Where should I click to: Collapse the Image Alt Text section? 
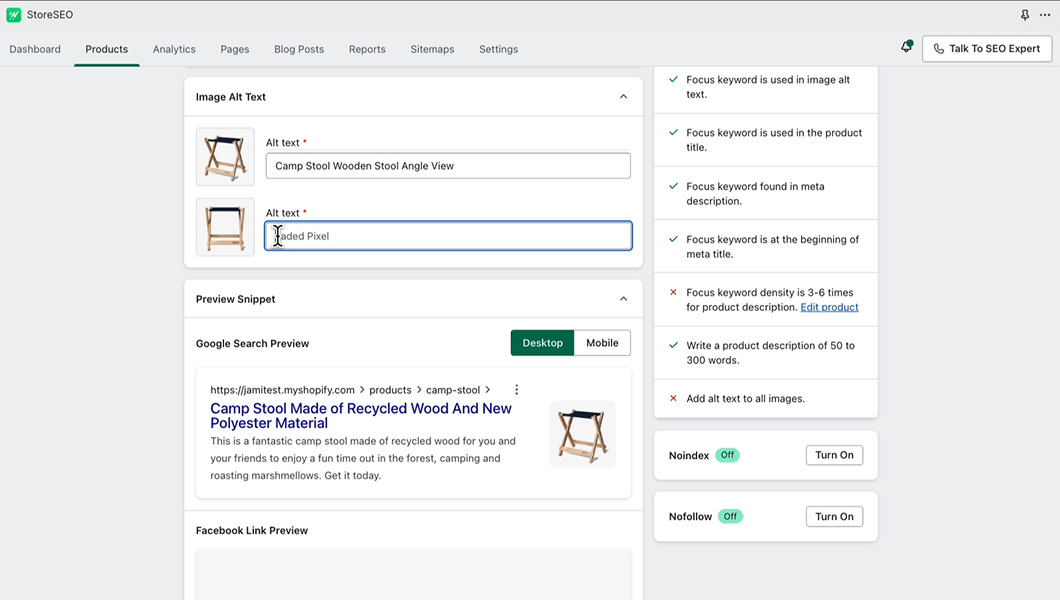[623, 97]
